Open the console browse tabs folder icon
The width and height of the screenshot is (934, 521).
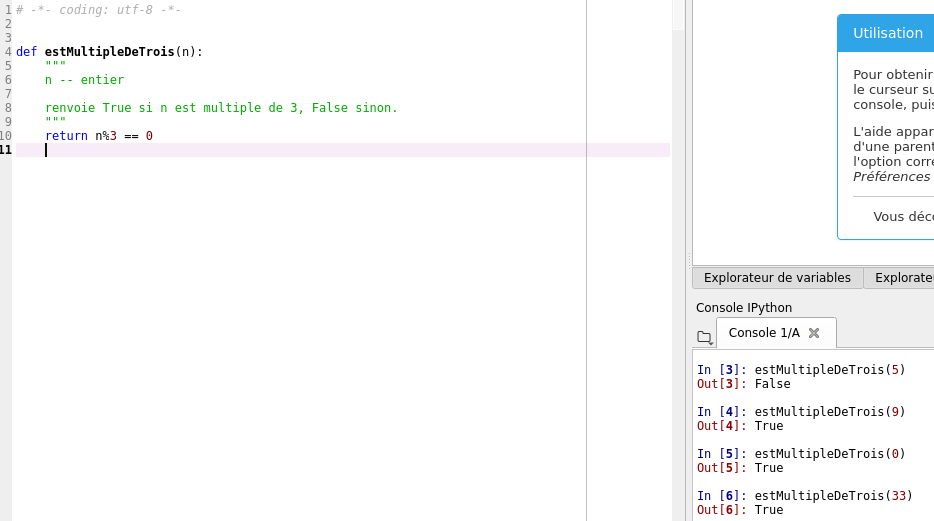click(704, 337)
